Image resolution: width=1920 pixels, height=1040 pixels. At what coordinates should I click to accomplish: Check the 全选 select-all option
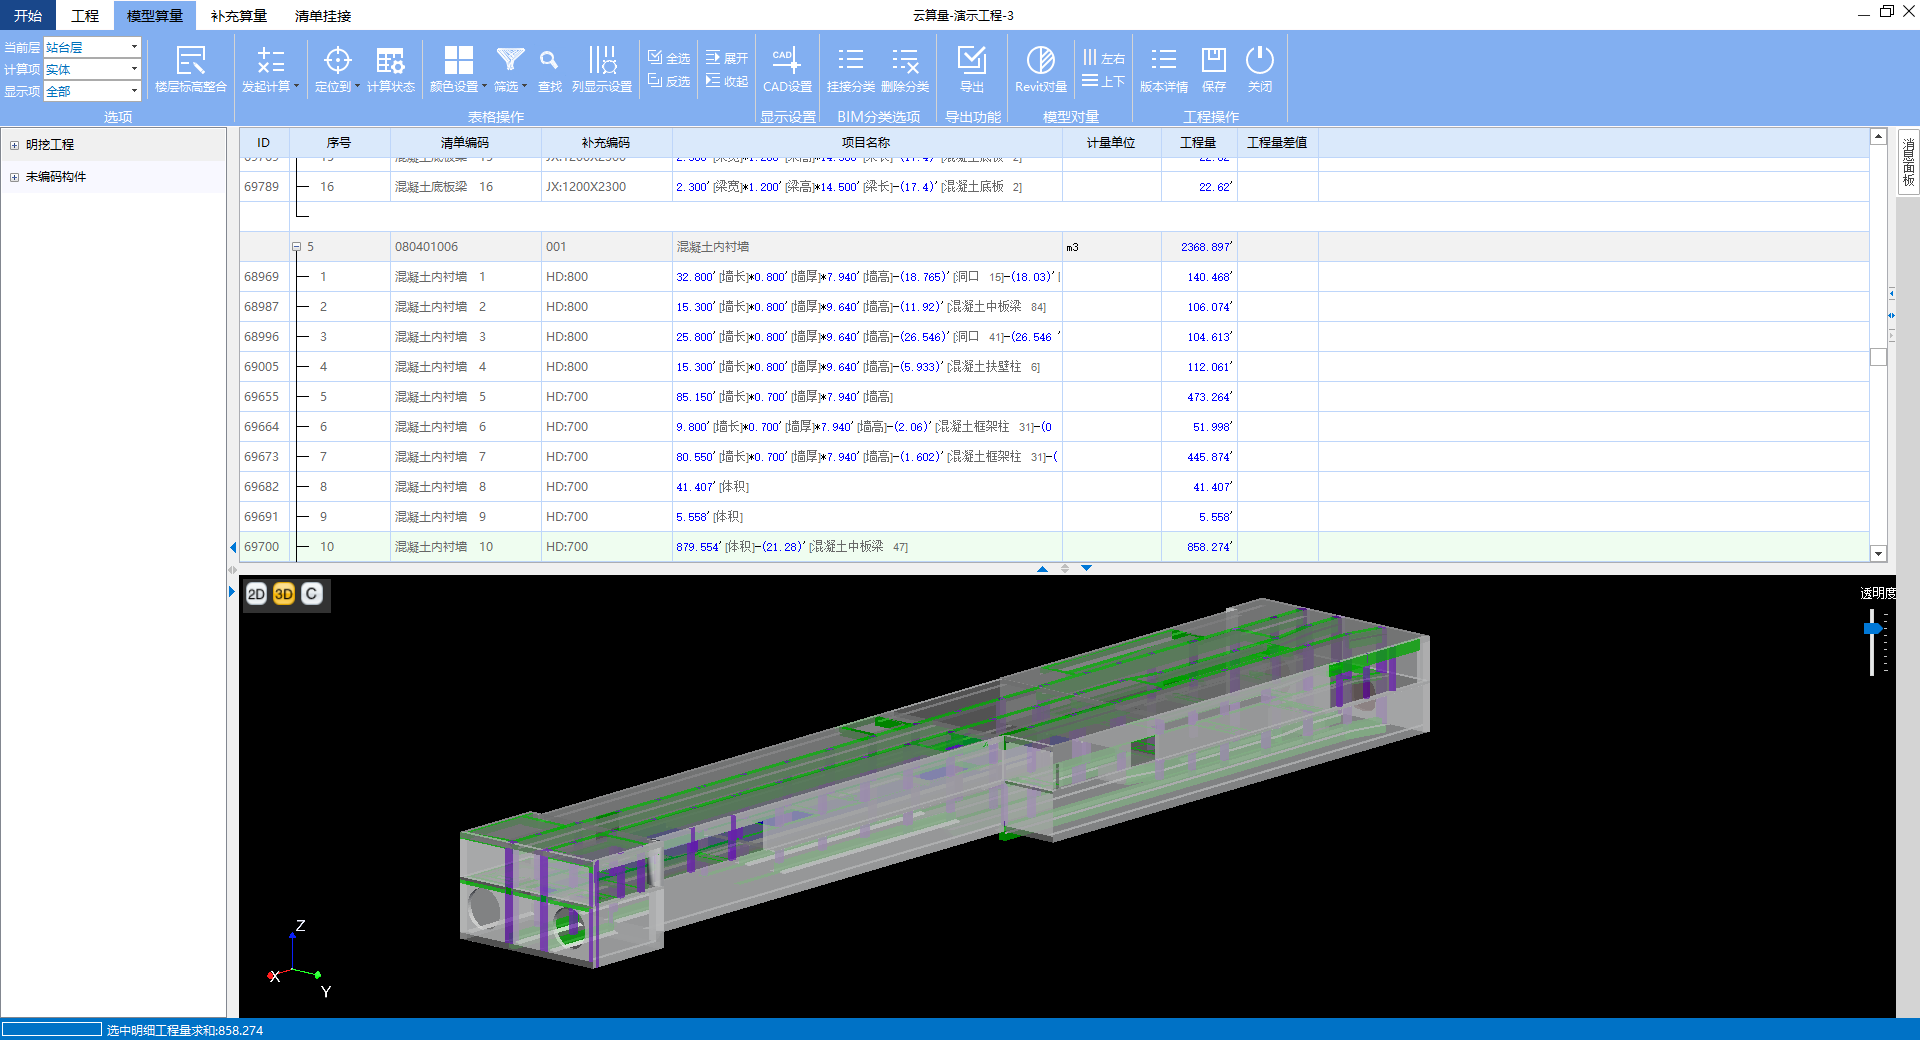[x=668, y=58]
